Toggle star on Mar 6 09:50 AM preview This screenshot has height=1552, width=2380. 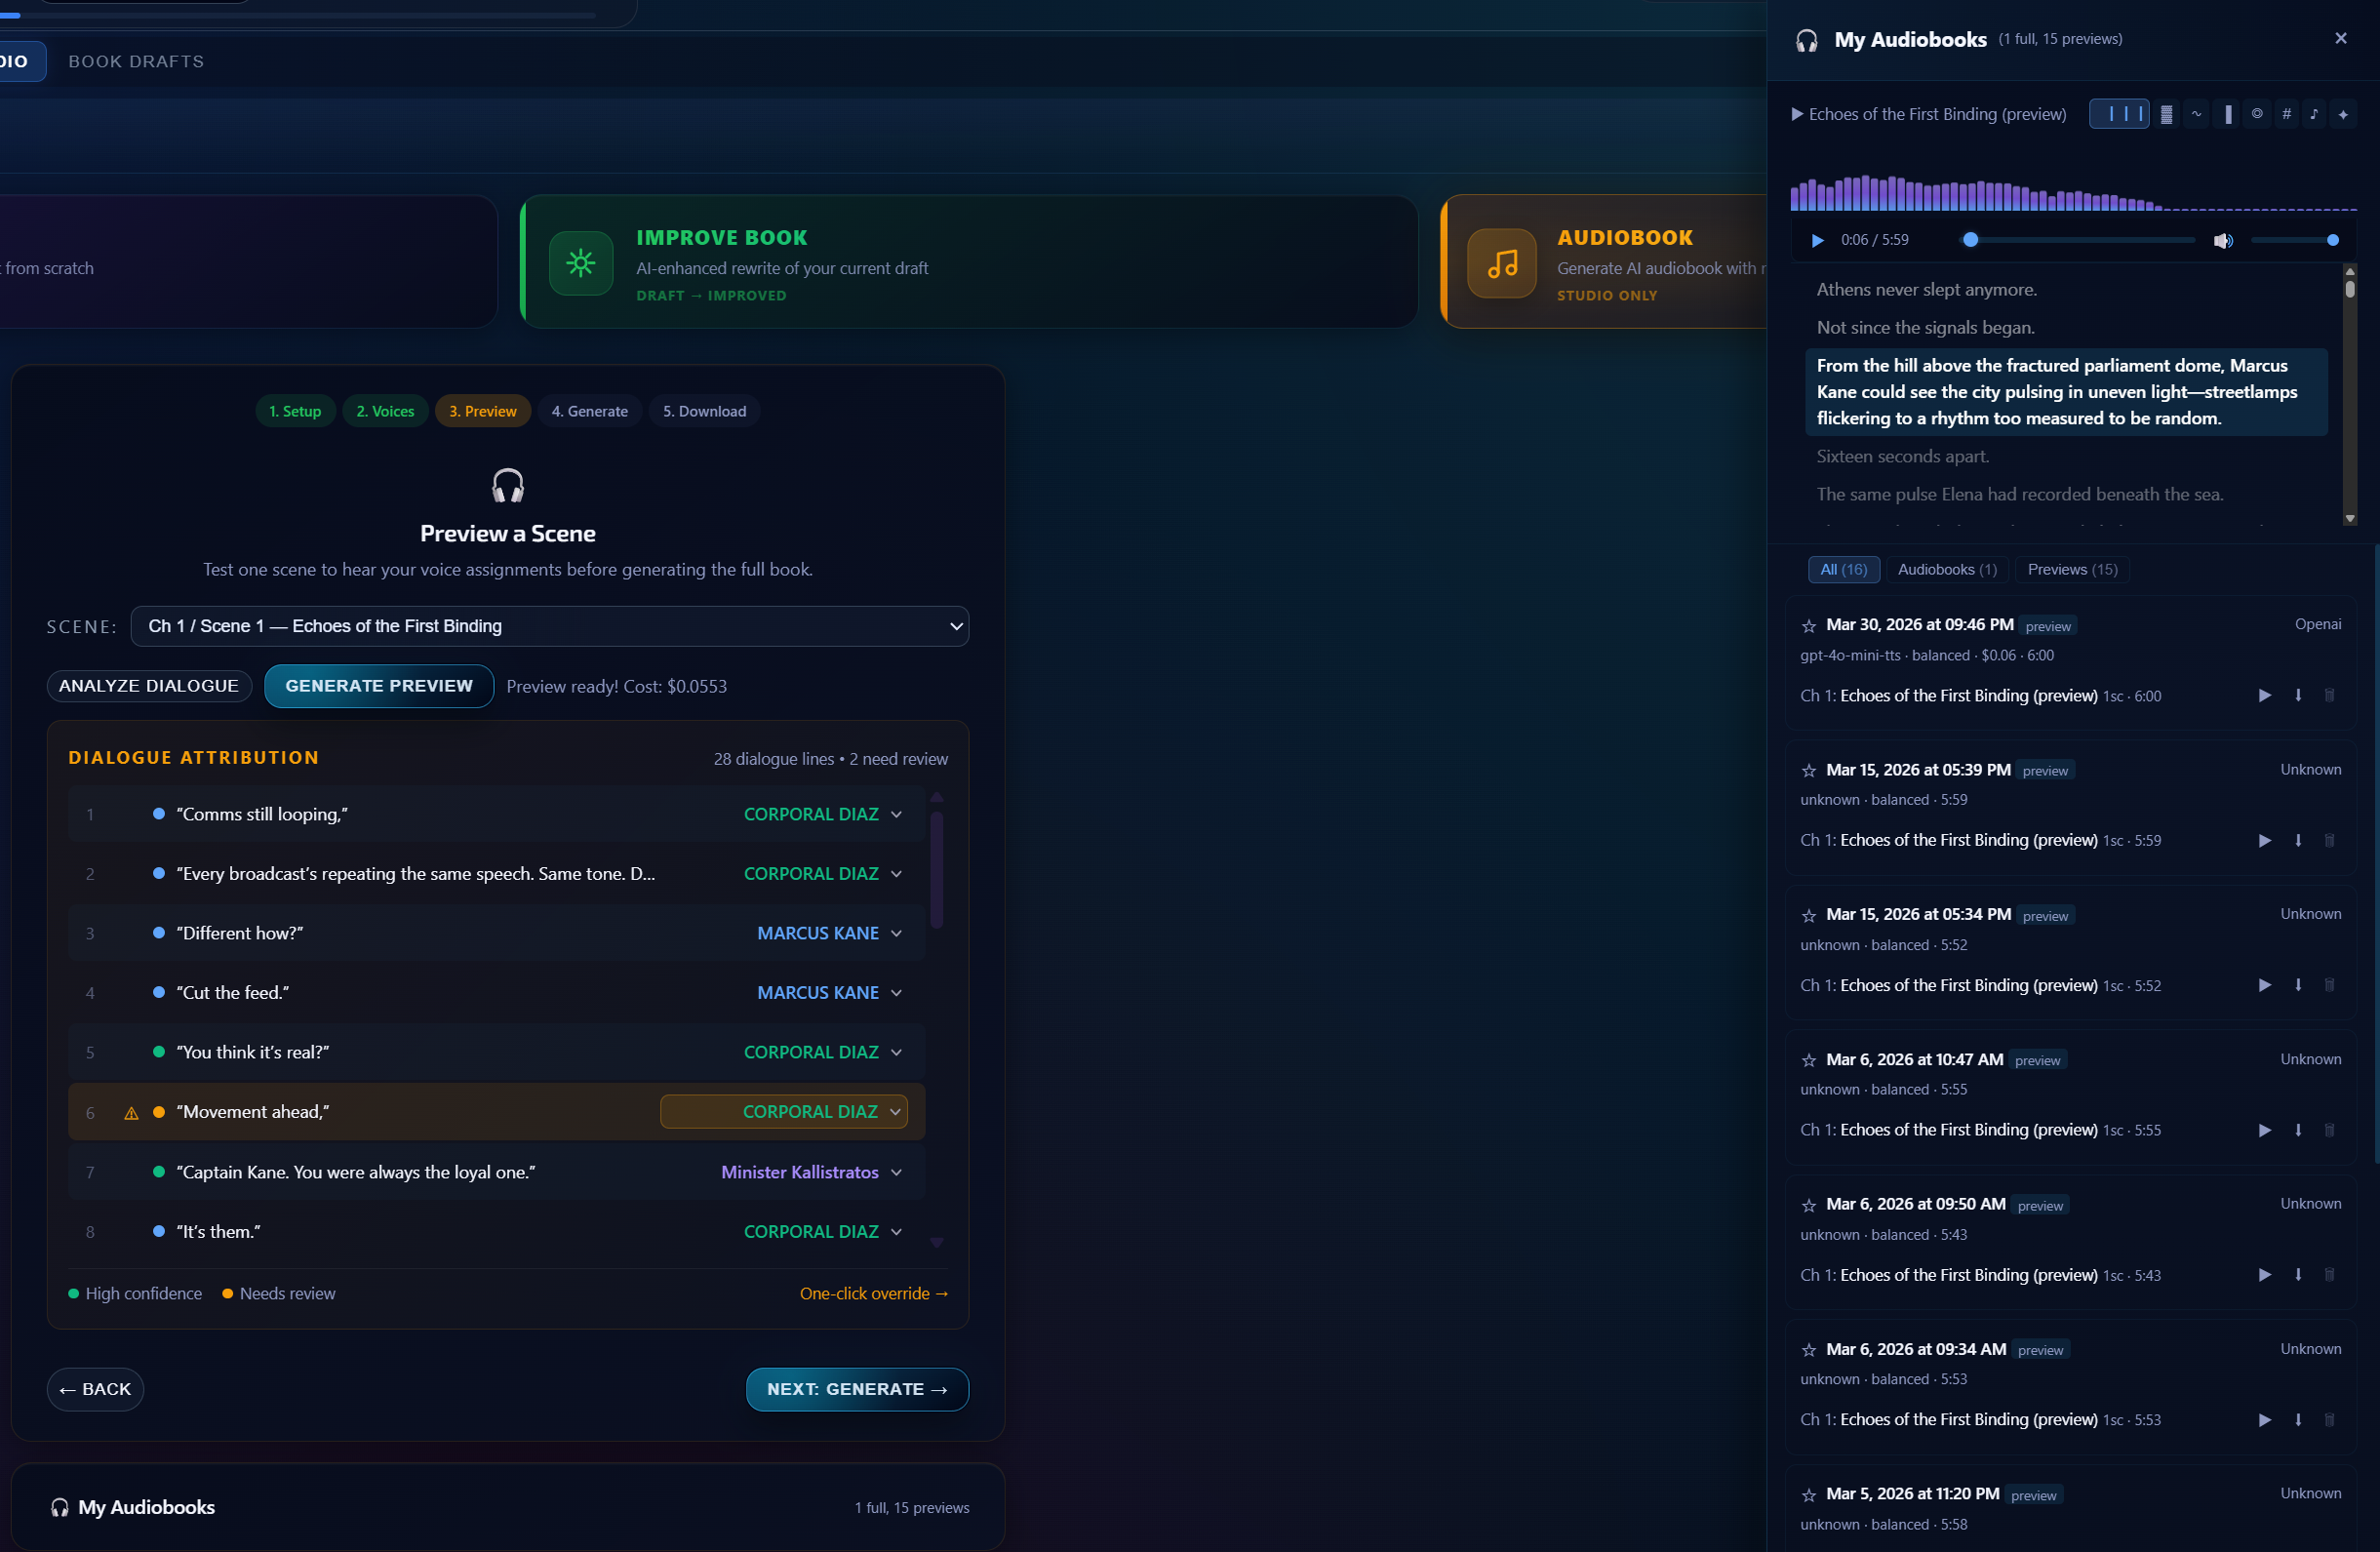pos(1808,1206)
